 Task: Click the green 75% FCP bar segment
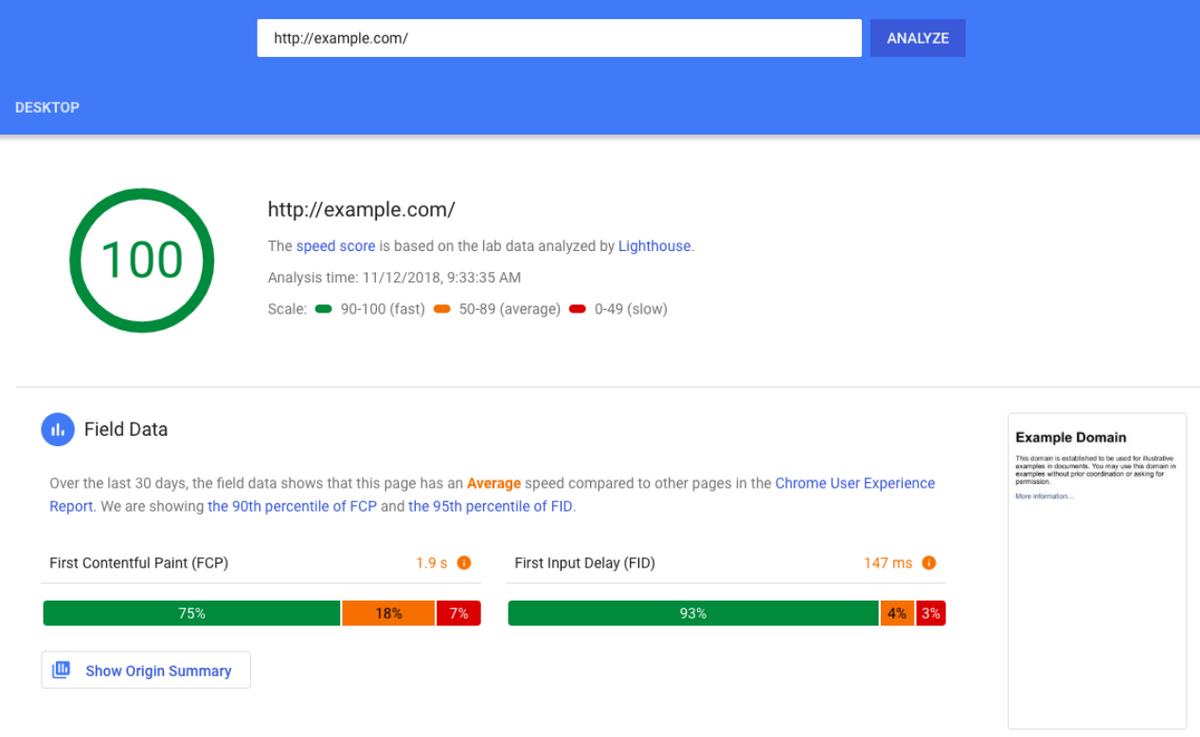coord(192,613)
